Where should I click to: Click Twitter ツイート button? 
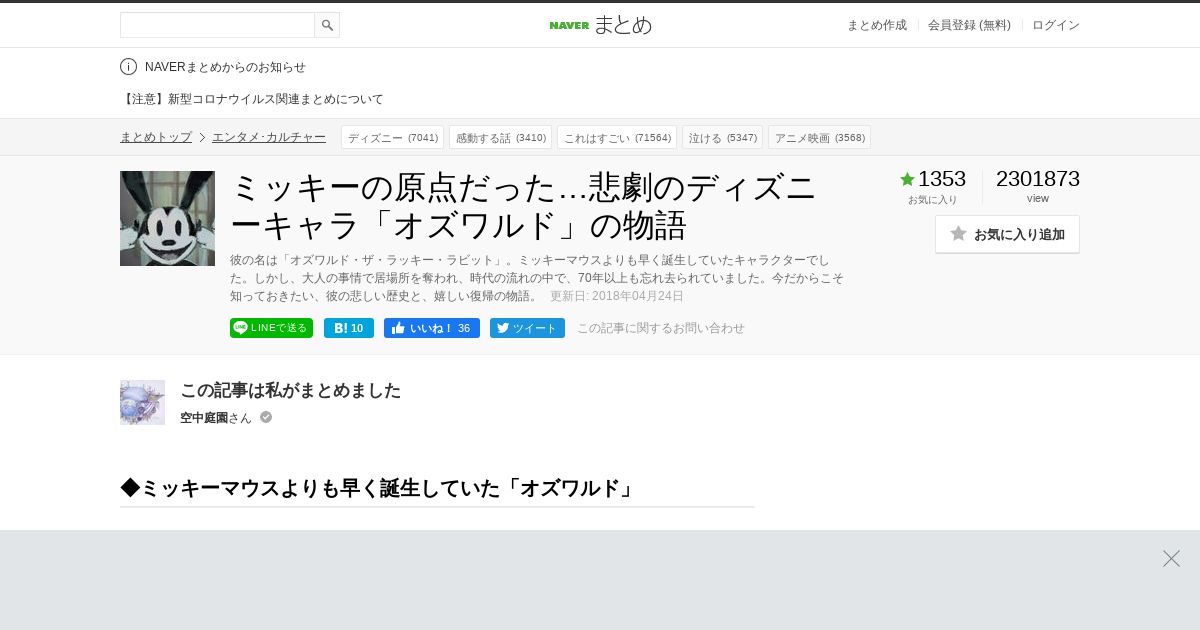click(x=527, y=328)
